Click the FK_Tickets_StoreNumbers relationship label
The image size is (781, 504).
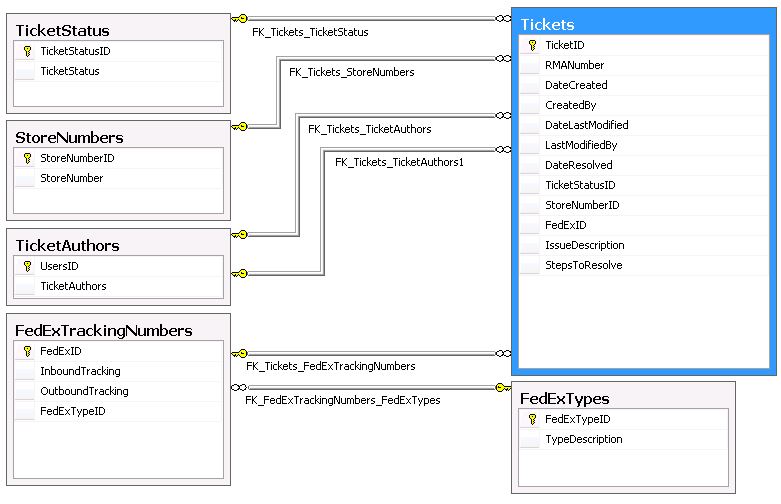click(352, 72)
